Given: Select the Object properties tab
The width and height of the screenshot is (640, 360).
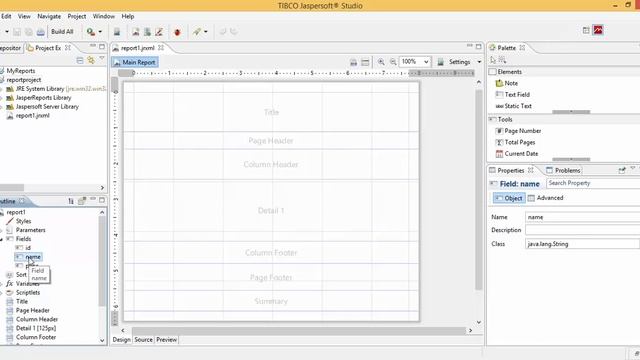Looking at the screenshot, I should (x=509, y=198).
